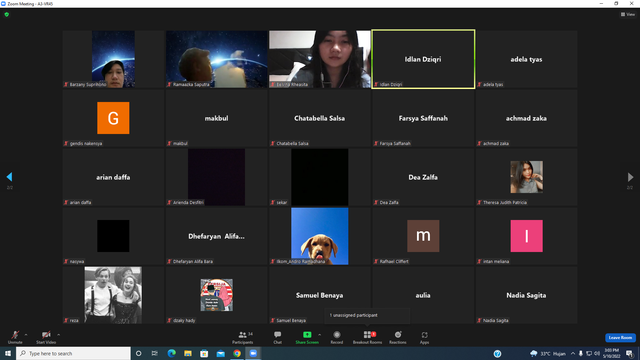Click the blue help icon in taskbar

coord(497,353)
